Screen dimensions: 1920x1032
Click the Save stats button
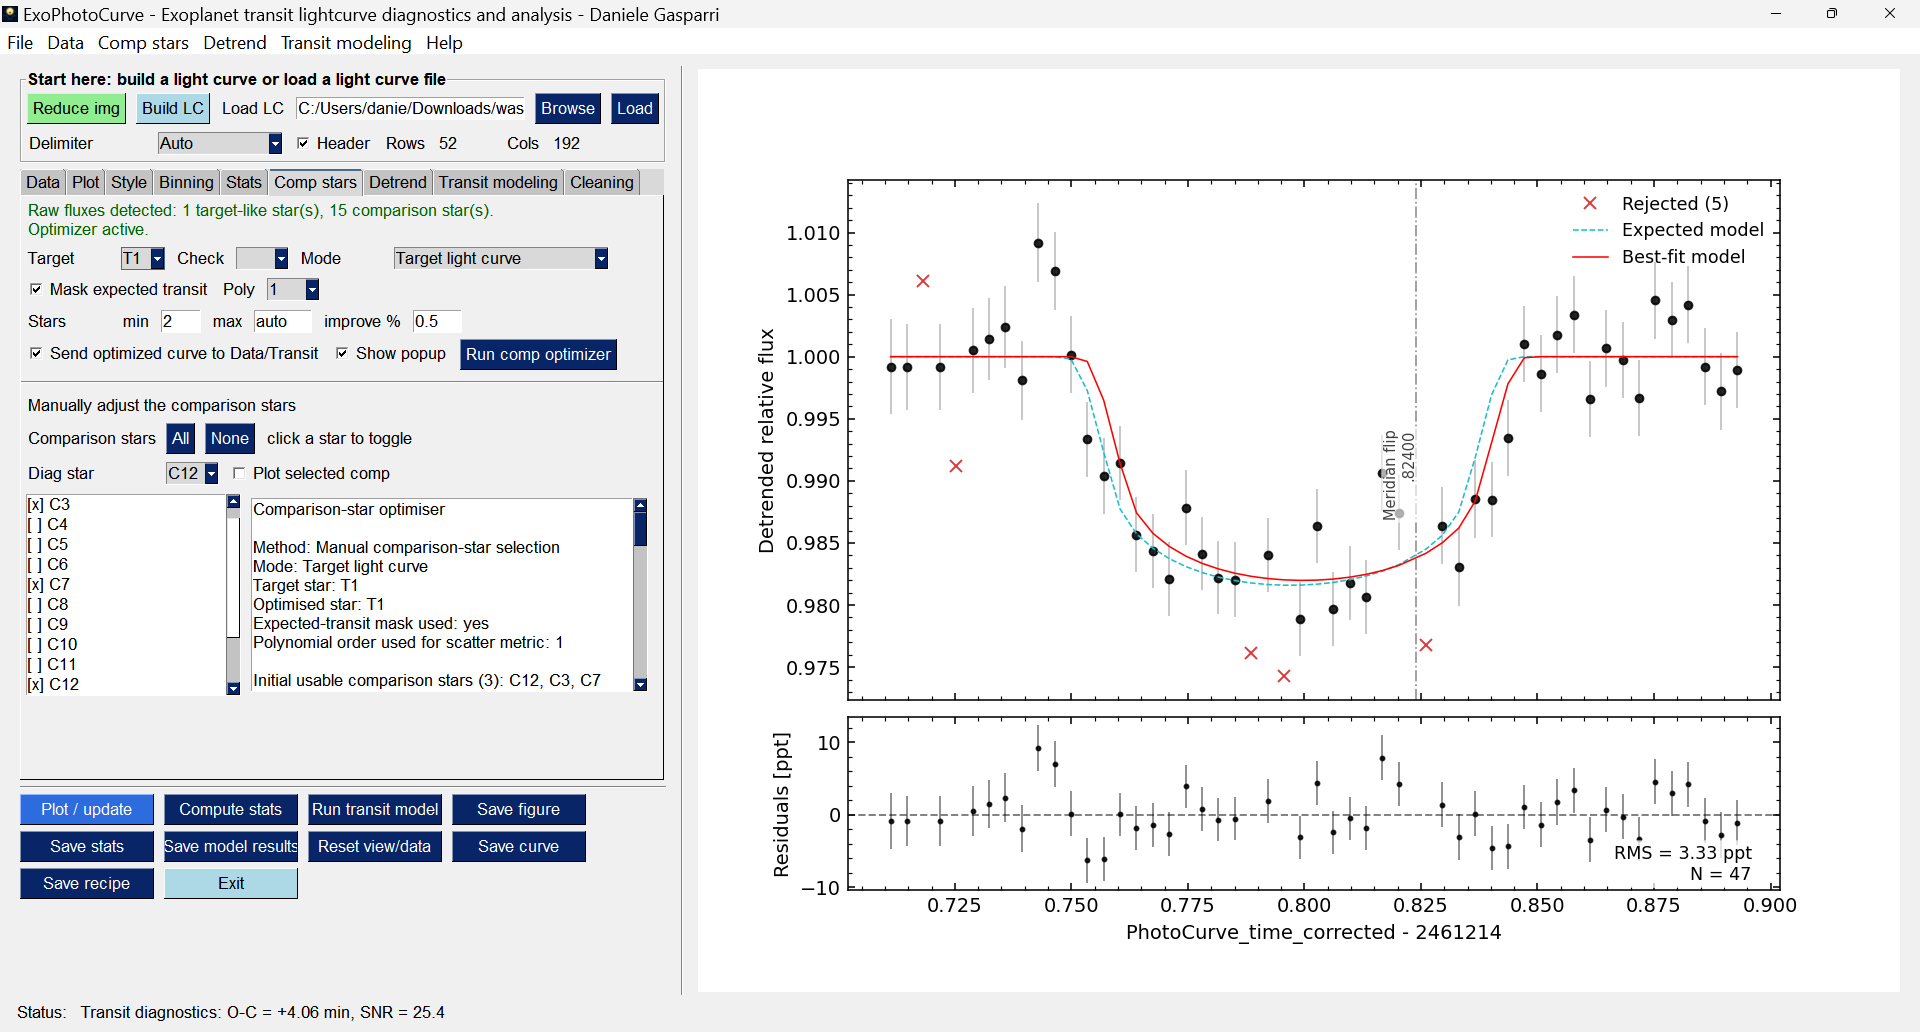87,846
